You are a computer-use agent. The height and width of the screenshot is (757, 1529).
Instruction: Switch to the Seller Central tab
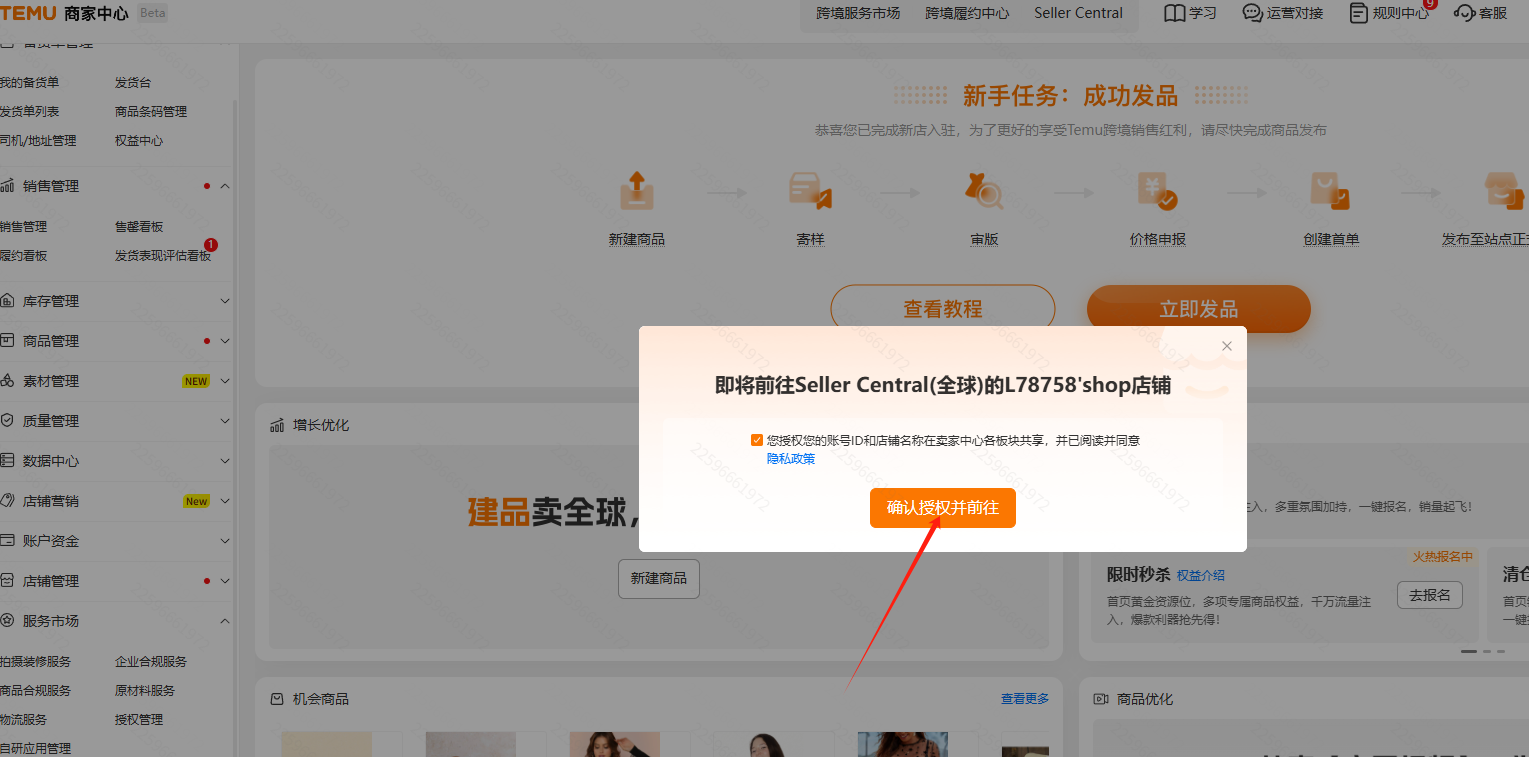tap(1078, 13)
